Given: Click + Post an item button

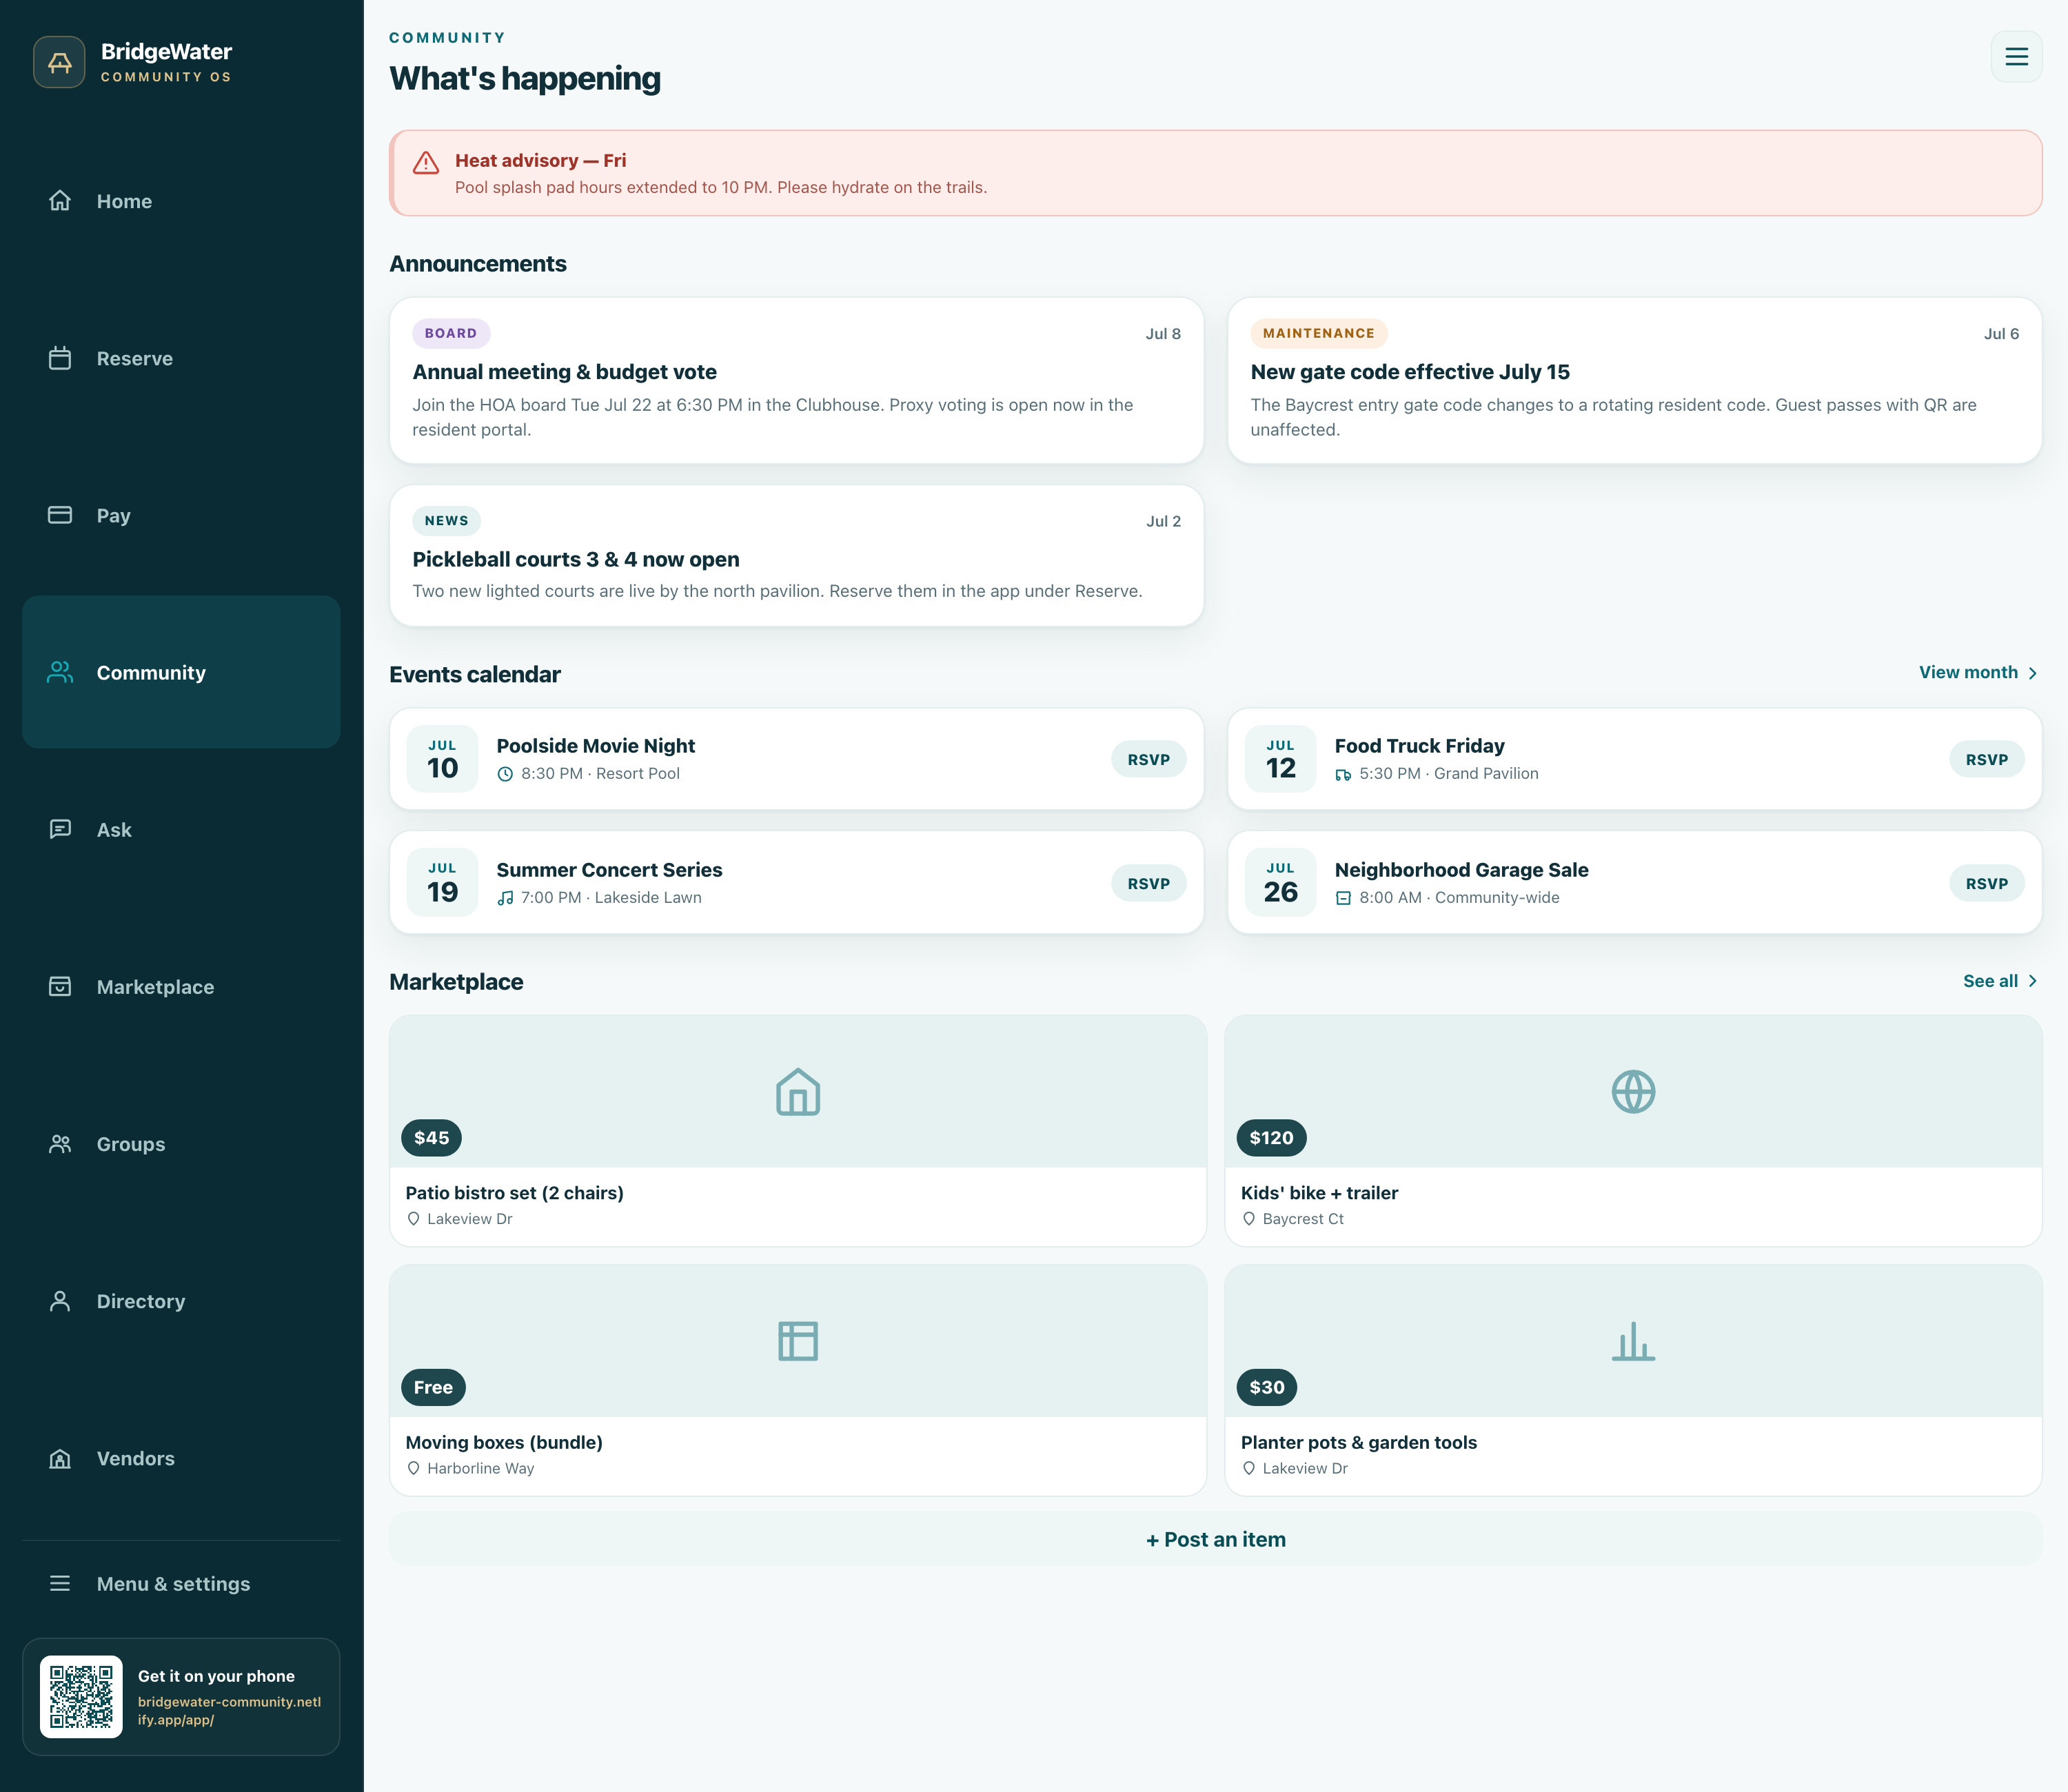Looking at the screenshot, I should tap(1215, 1539).
